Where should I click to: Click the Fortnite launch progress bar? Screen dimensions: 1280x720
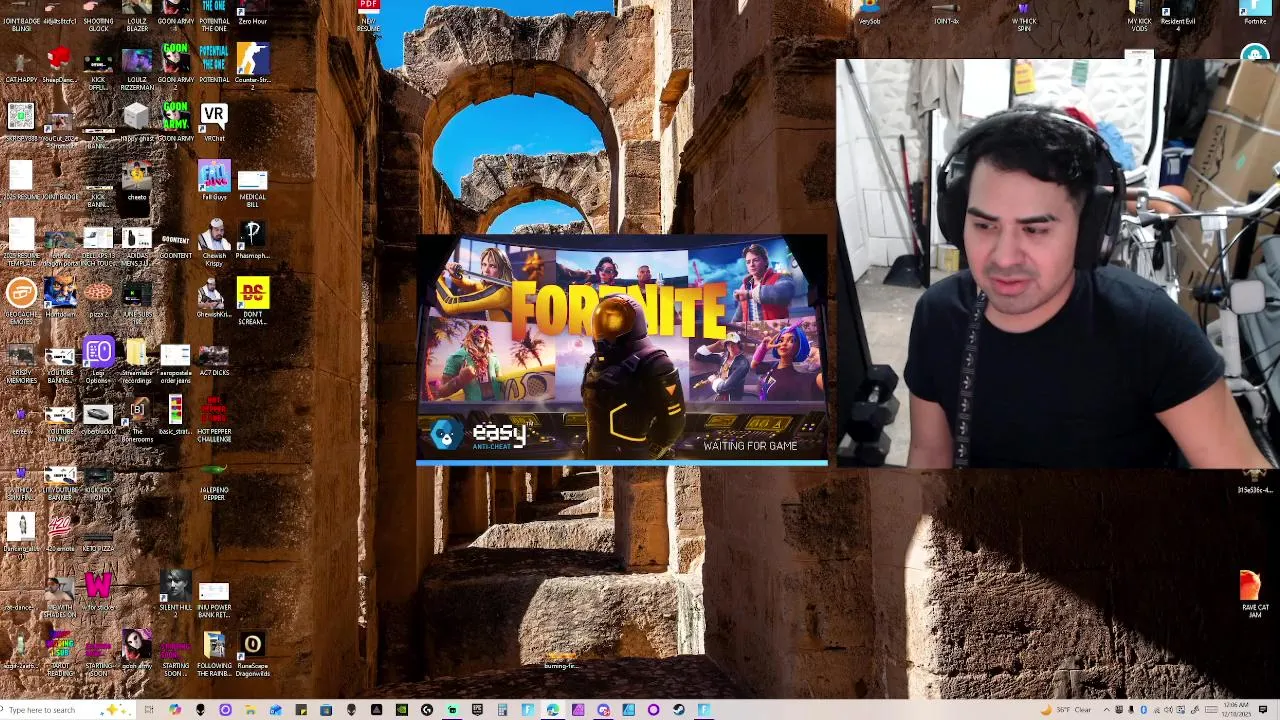point(622,463)
